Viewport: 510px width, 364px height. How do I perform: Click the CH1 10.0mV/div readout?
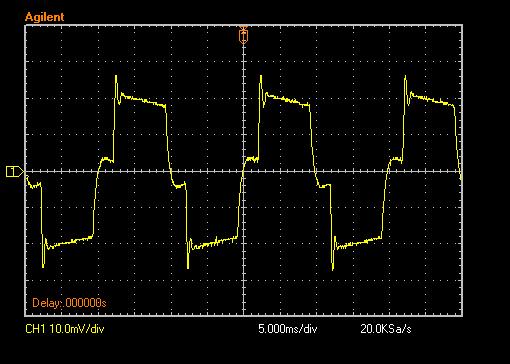point(65,329)
